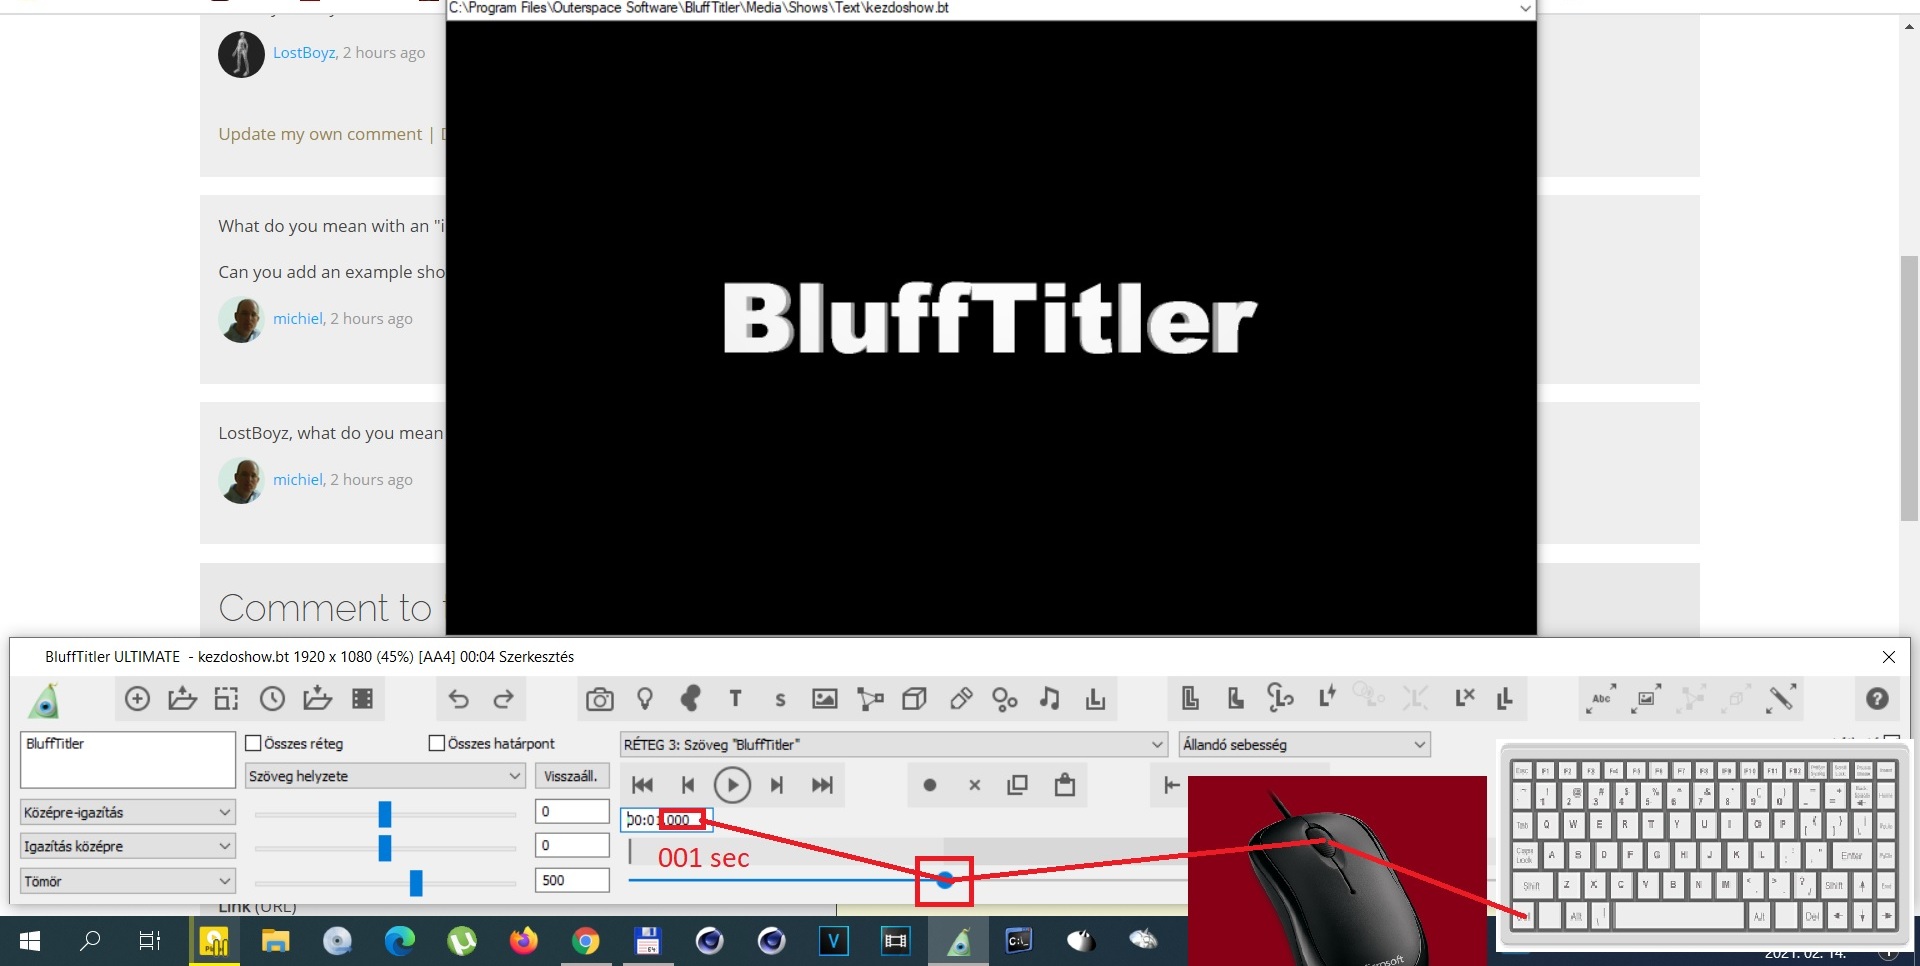
Task: Click the blue timeline playhead marker
Action: pyautogui.click(x=945, y=881)
